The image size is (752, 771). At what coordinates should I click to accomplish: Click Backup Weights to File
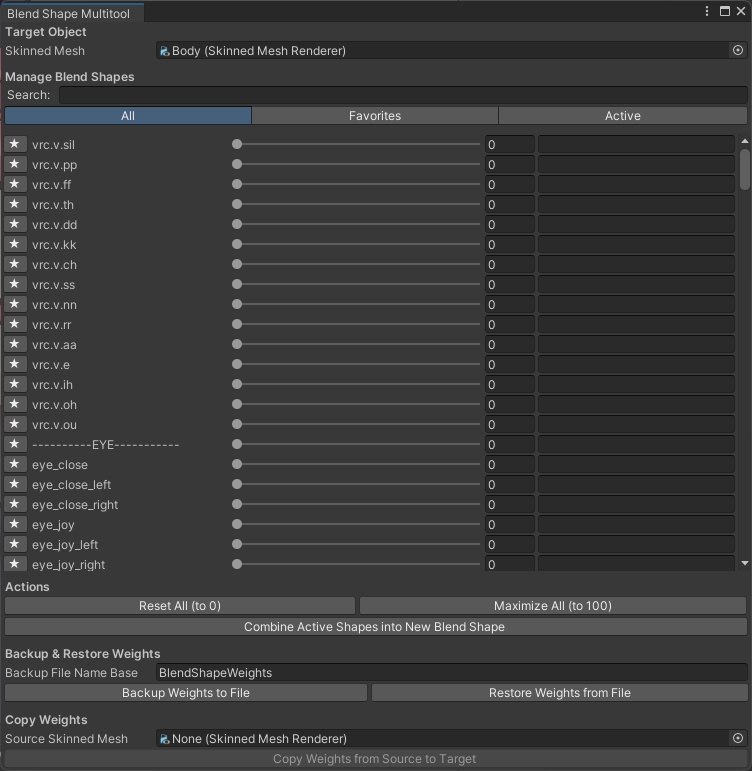186,692
